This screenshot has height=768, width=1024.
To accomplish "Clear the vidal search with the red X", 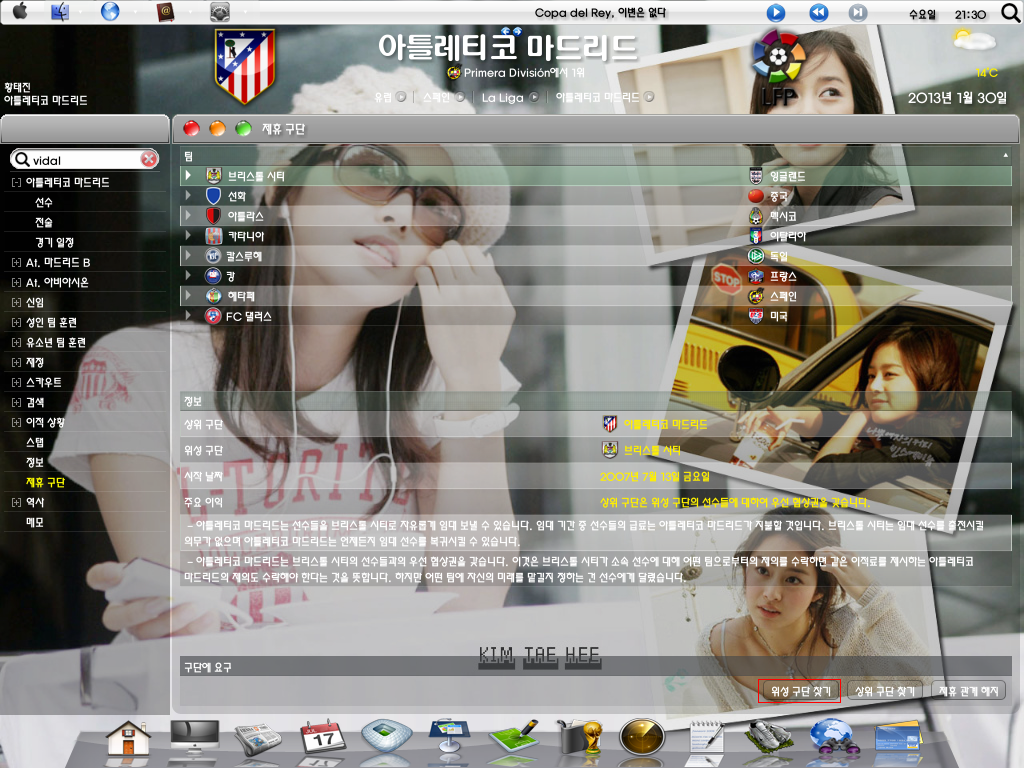I will click(x=149, y=159).
